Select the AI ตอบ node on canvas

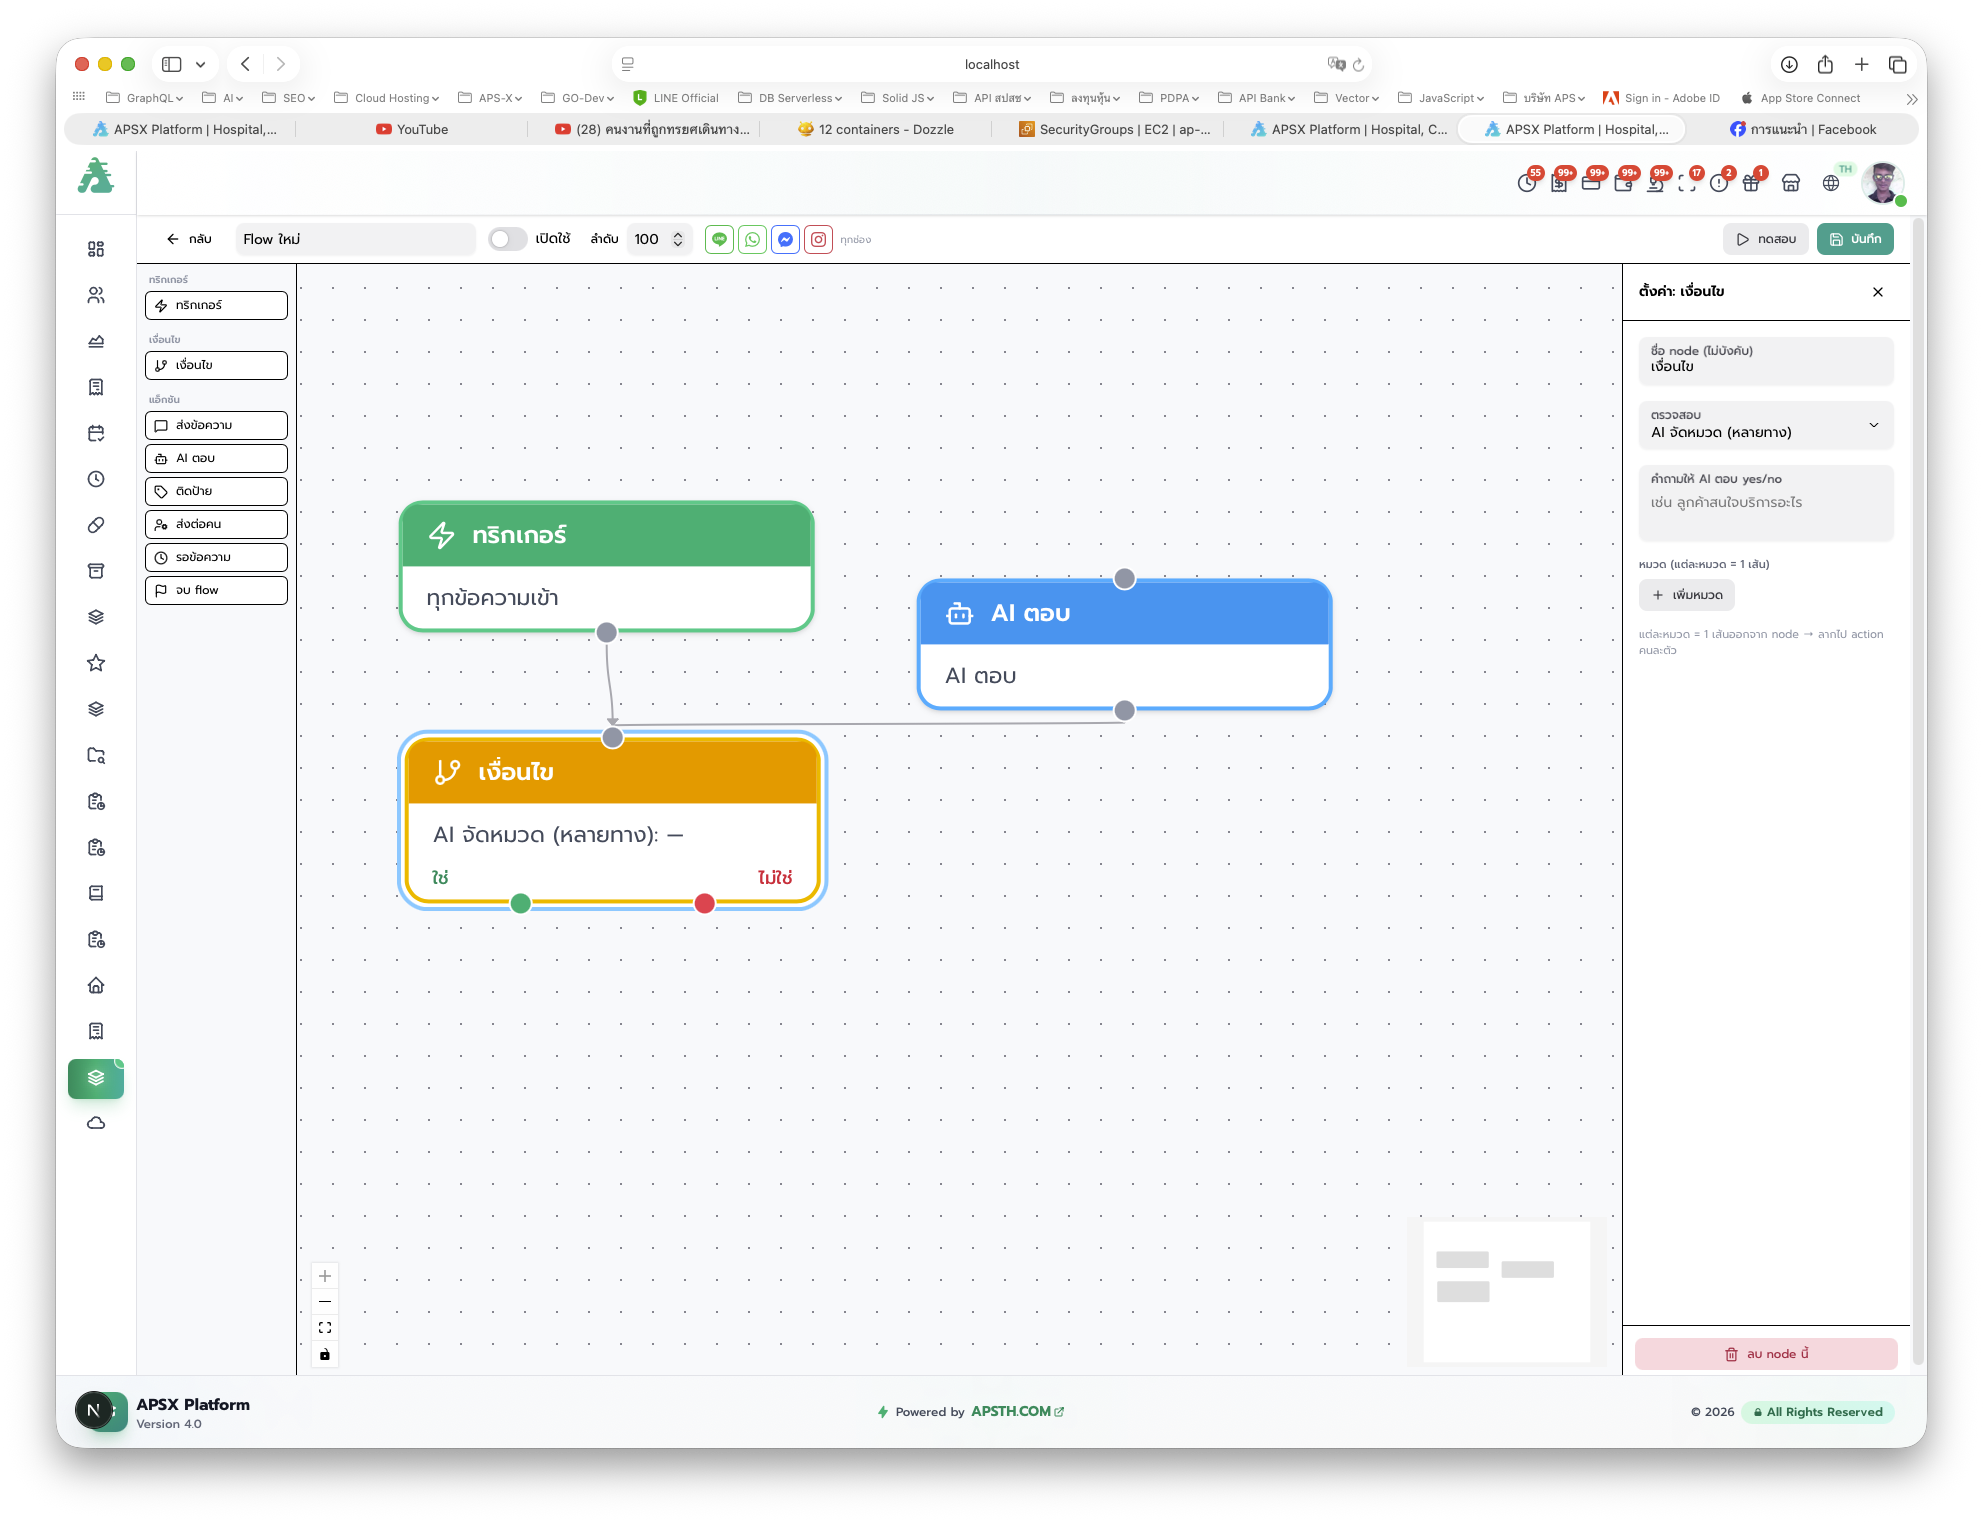pyautogui.click(x=1124, y=644)
